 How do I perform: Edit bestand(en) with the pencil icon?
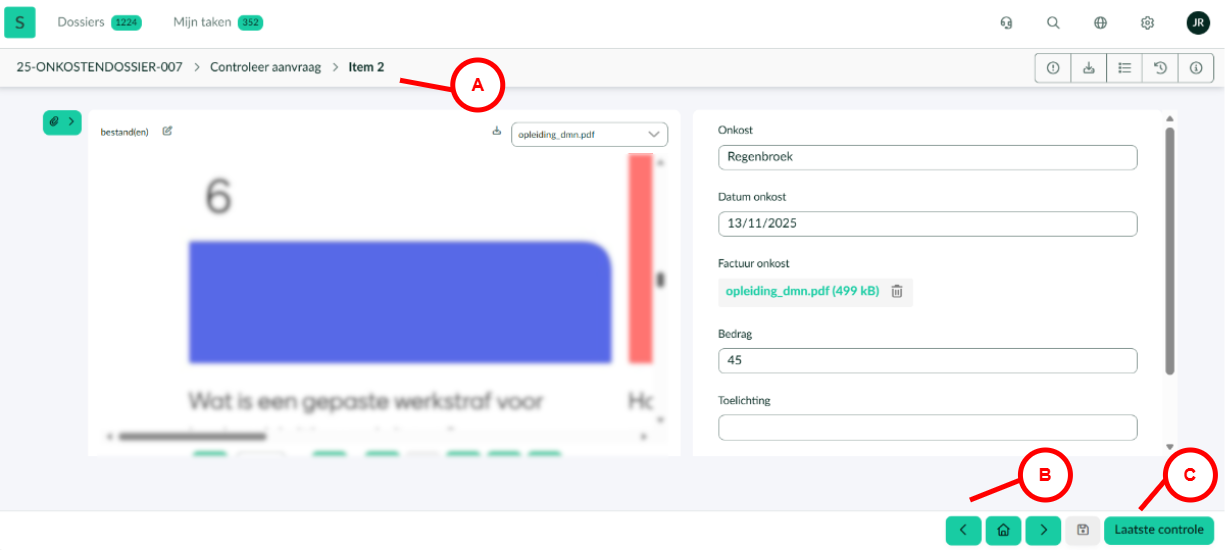tap(167, 131)
